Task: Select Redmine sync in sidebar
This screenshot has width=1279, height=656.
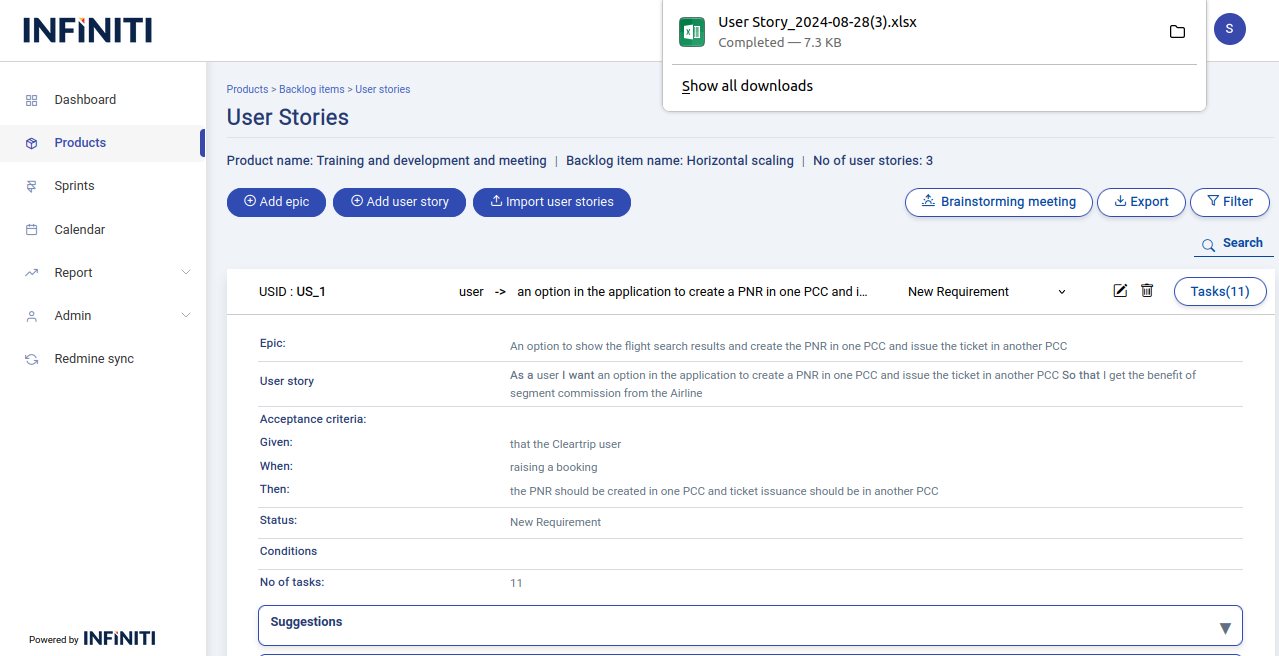Action: point(94,359)
